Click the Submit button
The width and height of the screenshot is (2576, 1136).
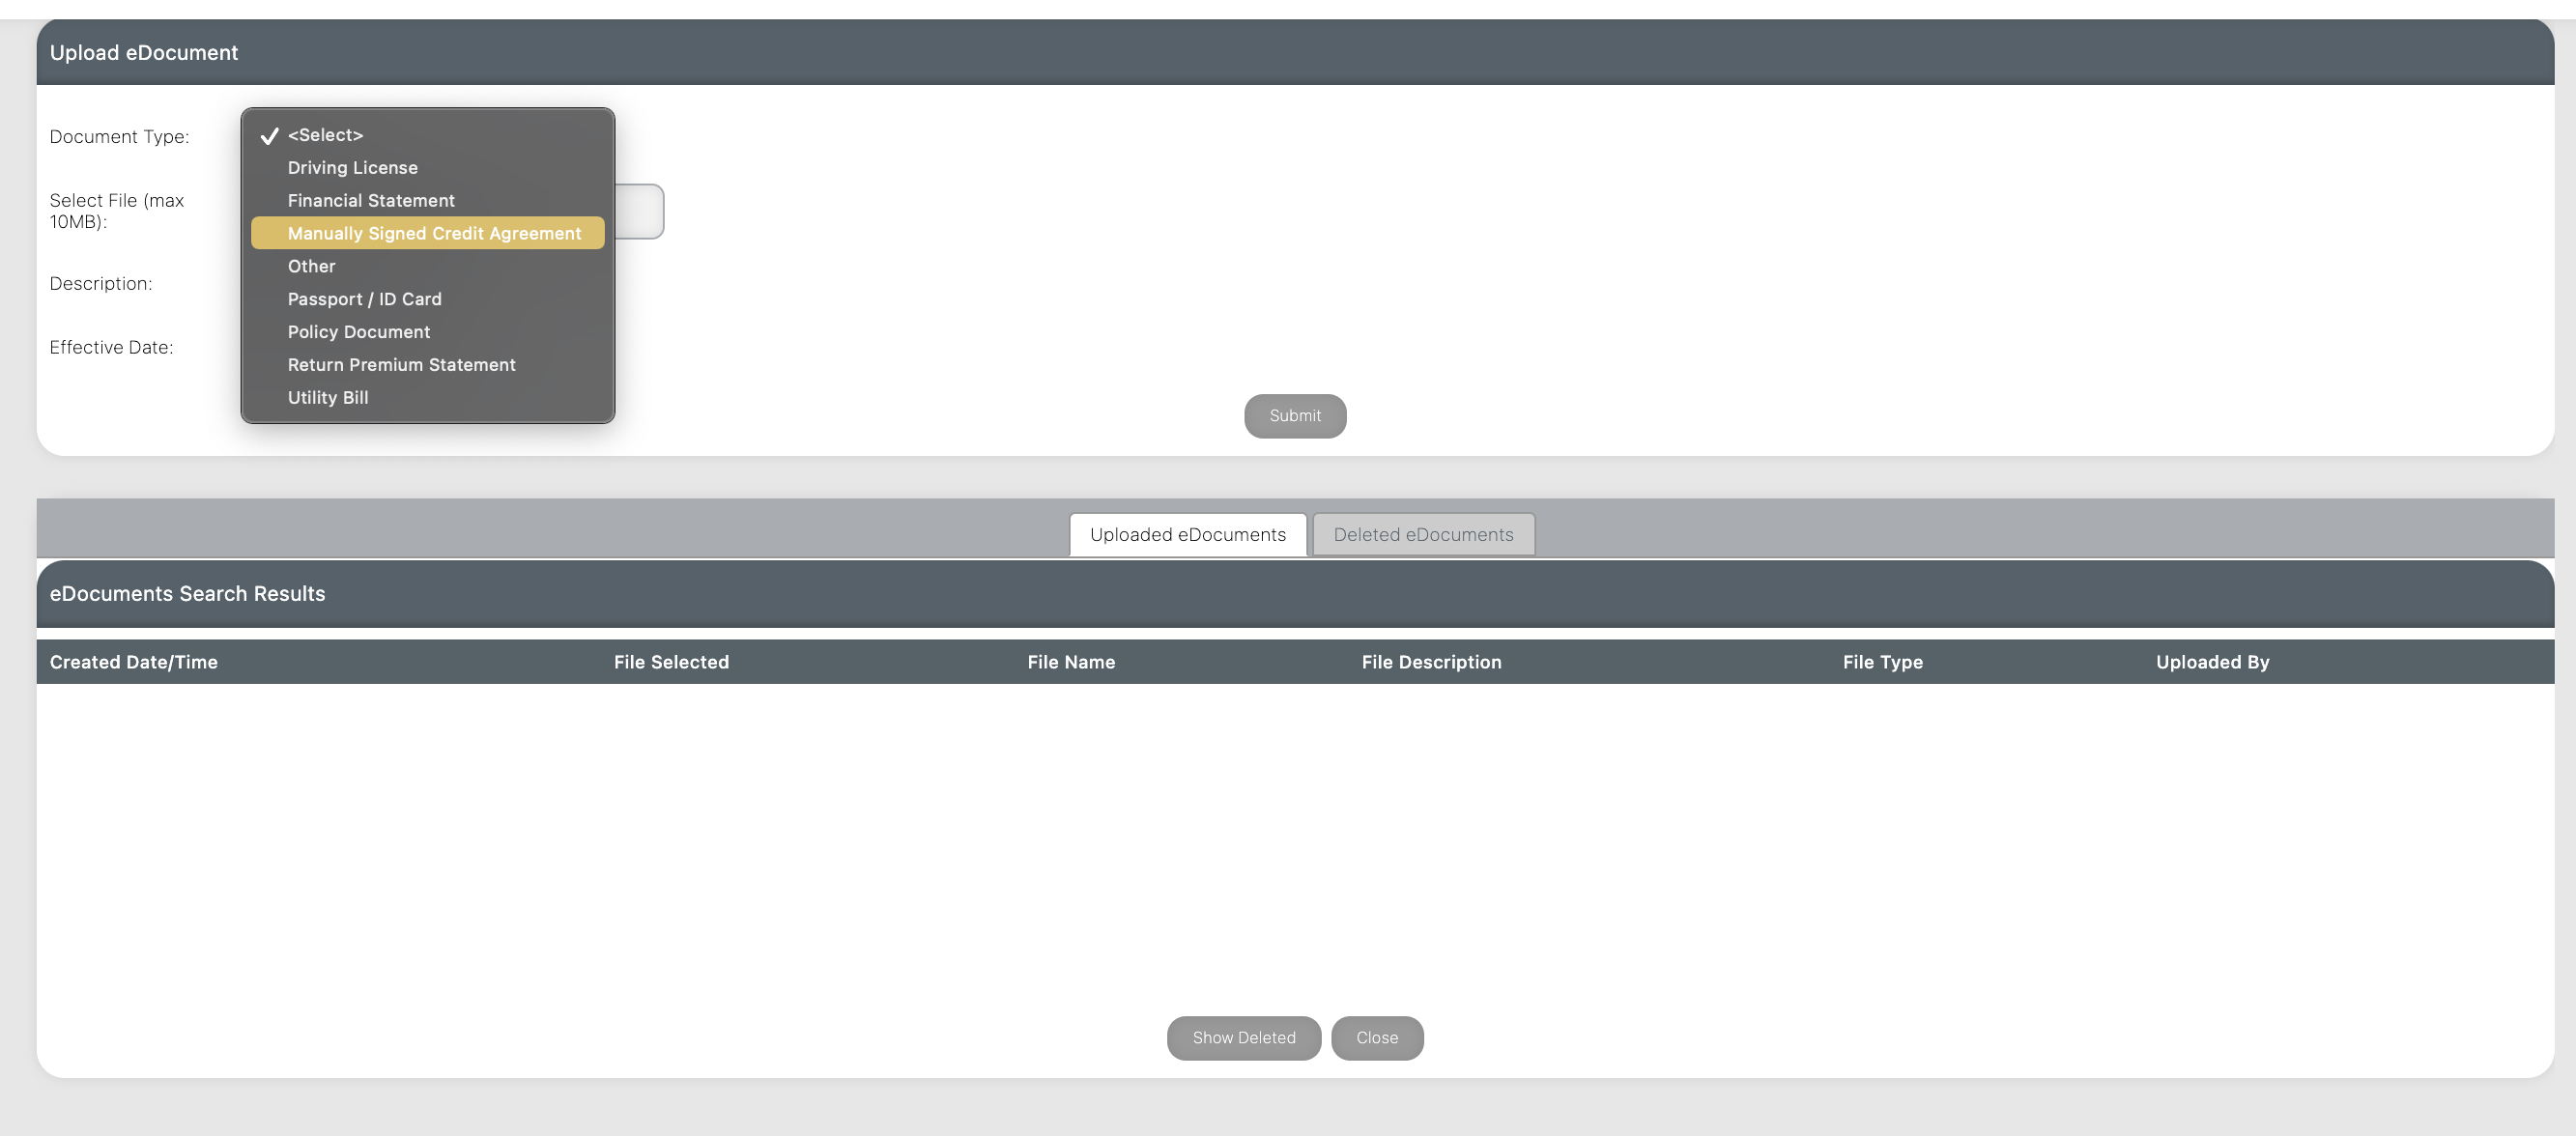[1295, 415]
